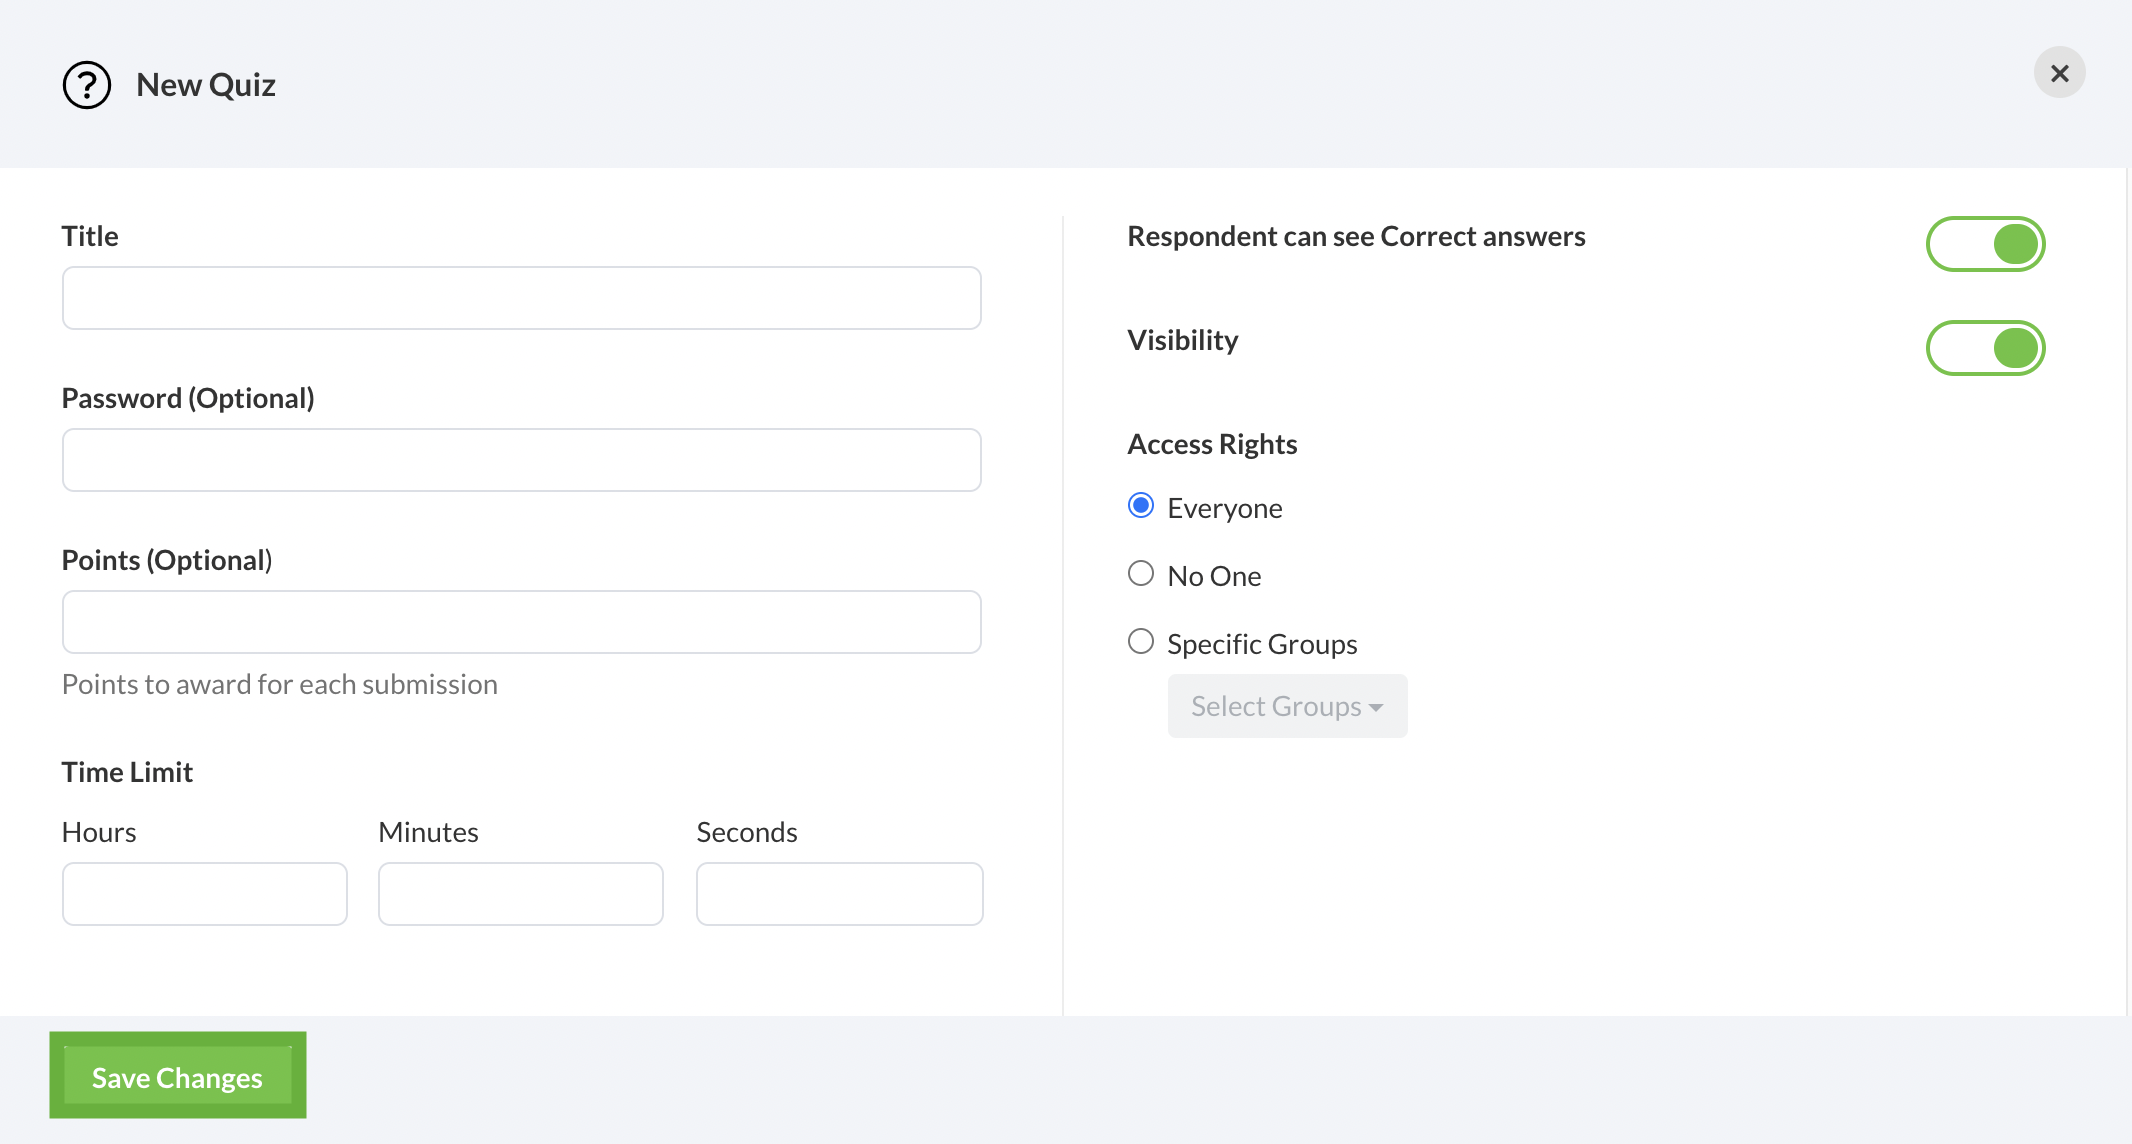Focus the quiz Title input field

point(521,298)
